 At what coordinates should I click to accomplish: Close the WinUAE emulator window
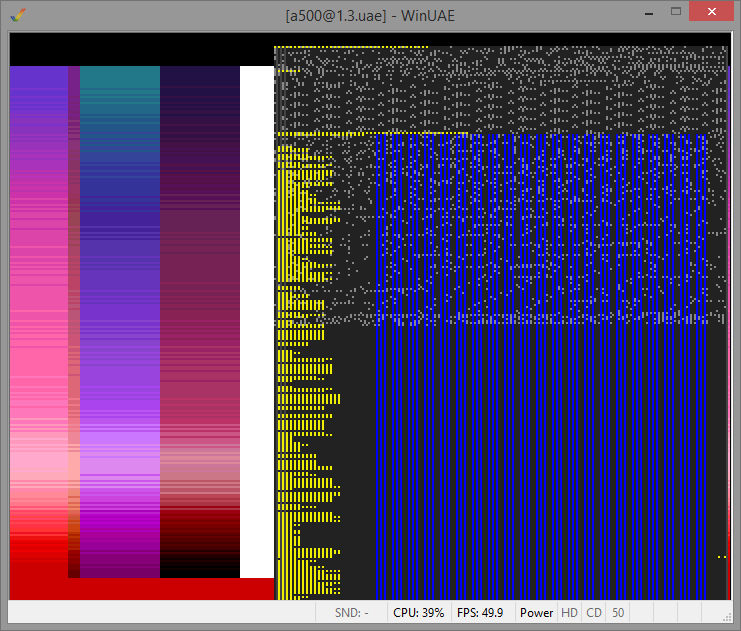(x=711, y=11)
